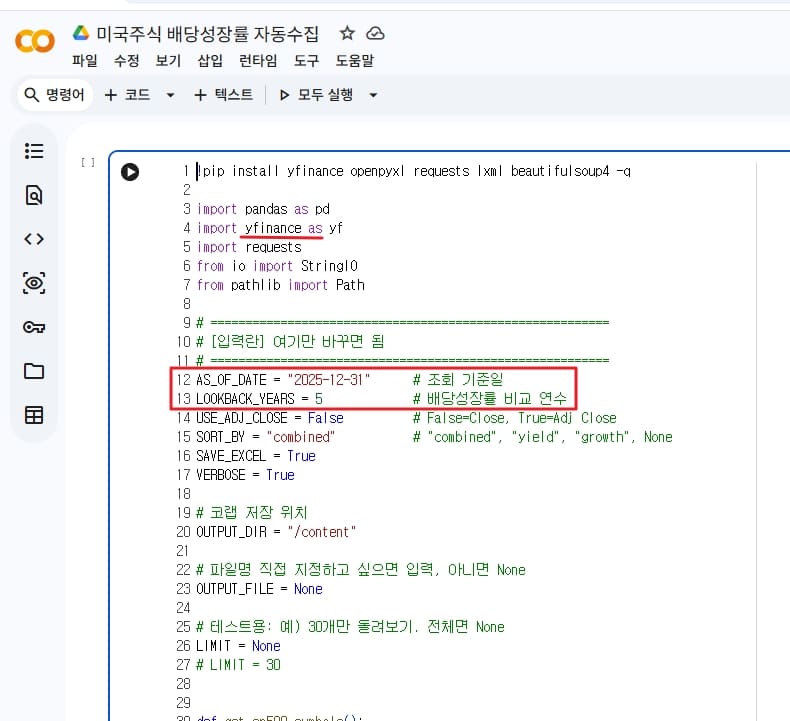Viewport: 790px width, 721px height.
Task: Click the from io import StringIO line
Action: click(277, 266)
